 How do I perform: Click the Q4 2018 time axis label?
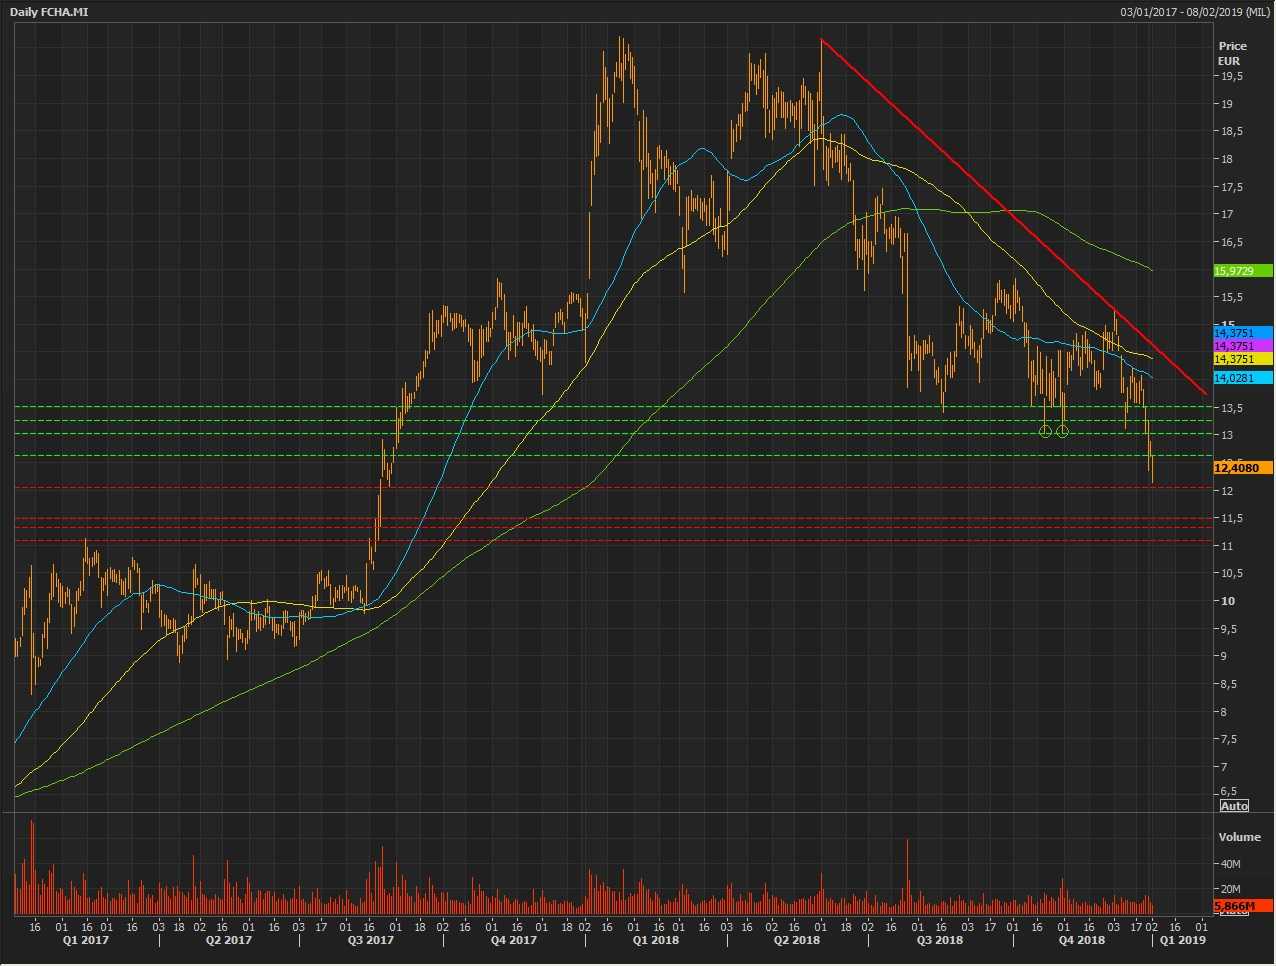(1081, 941)
